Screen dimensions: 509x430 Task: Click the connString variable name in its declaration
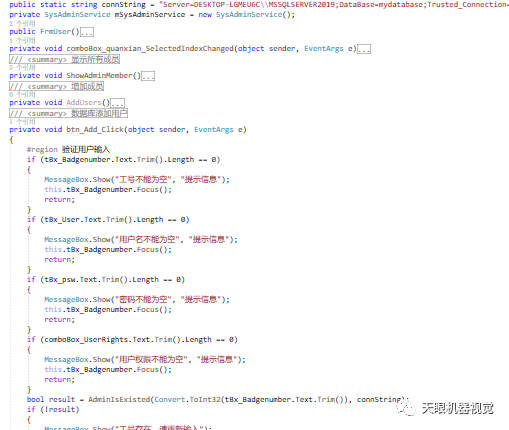tap(124, 5)
